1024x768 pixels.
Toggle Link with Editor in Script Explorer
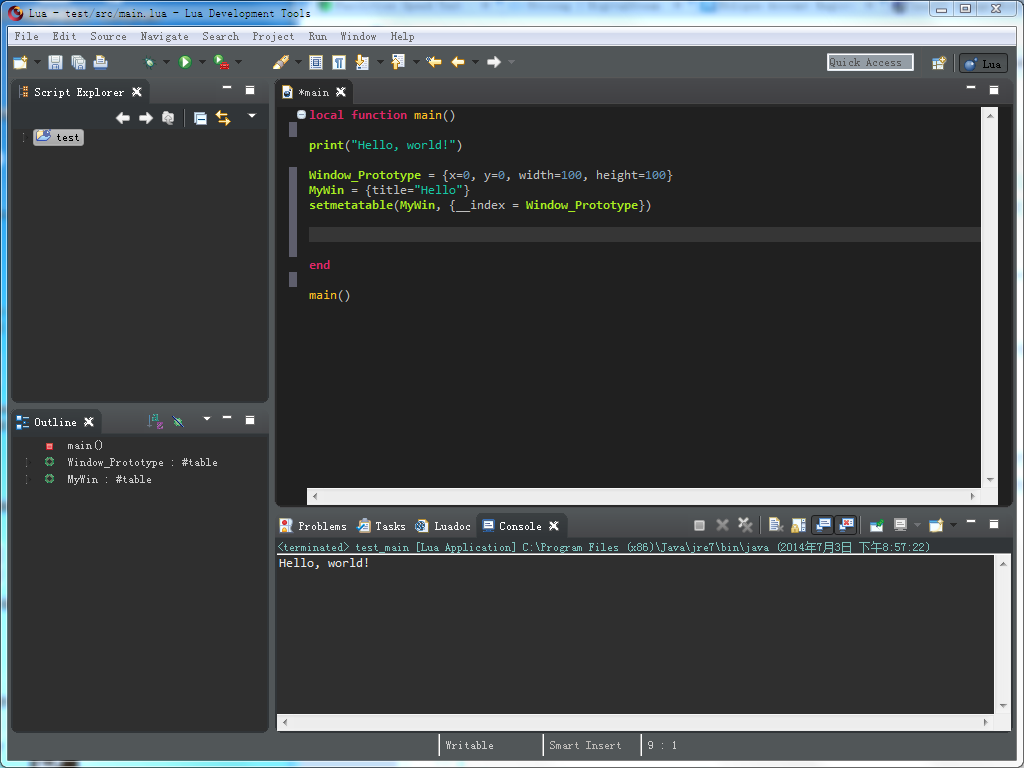point(223,118)
